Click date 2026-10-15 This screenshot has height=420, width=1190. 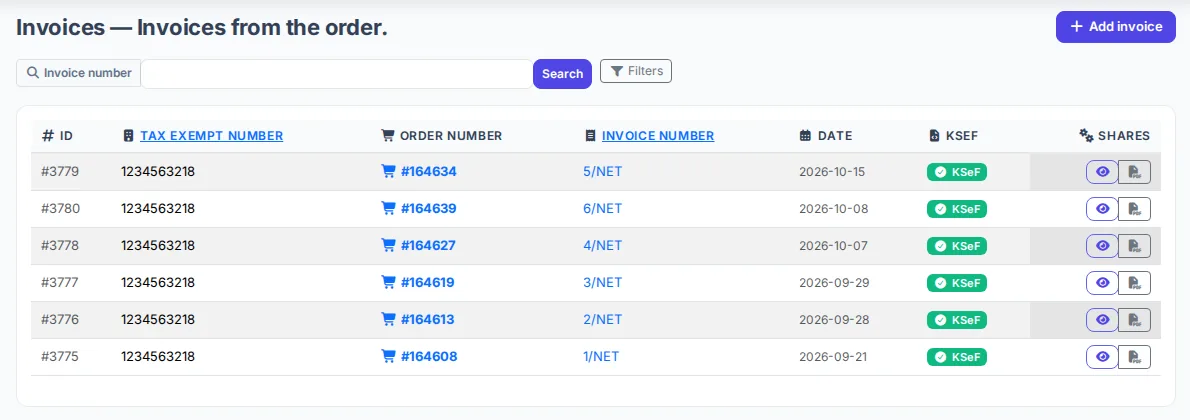point(832,172)
